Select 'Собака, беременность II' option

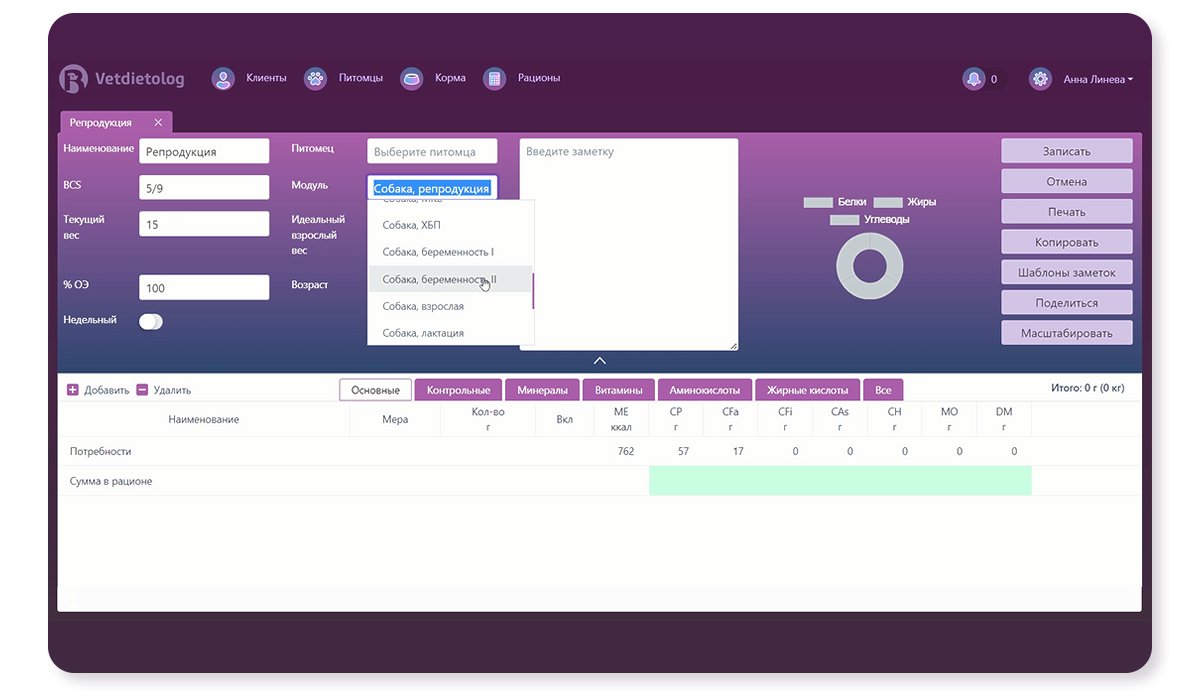point(439,280)
